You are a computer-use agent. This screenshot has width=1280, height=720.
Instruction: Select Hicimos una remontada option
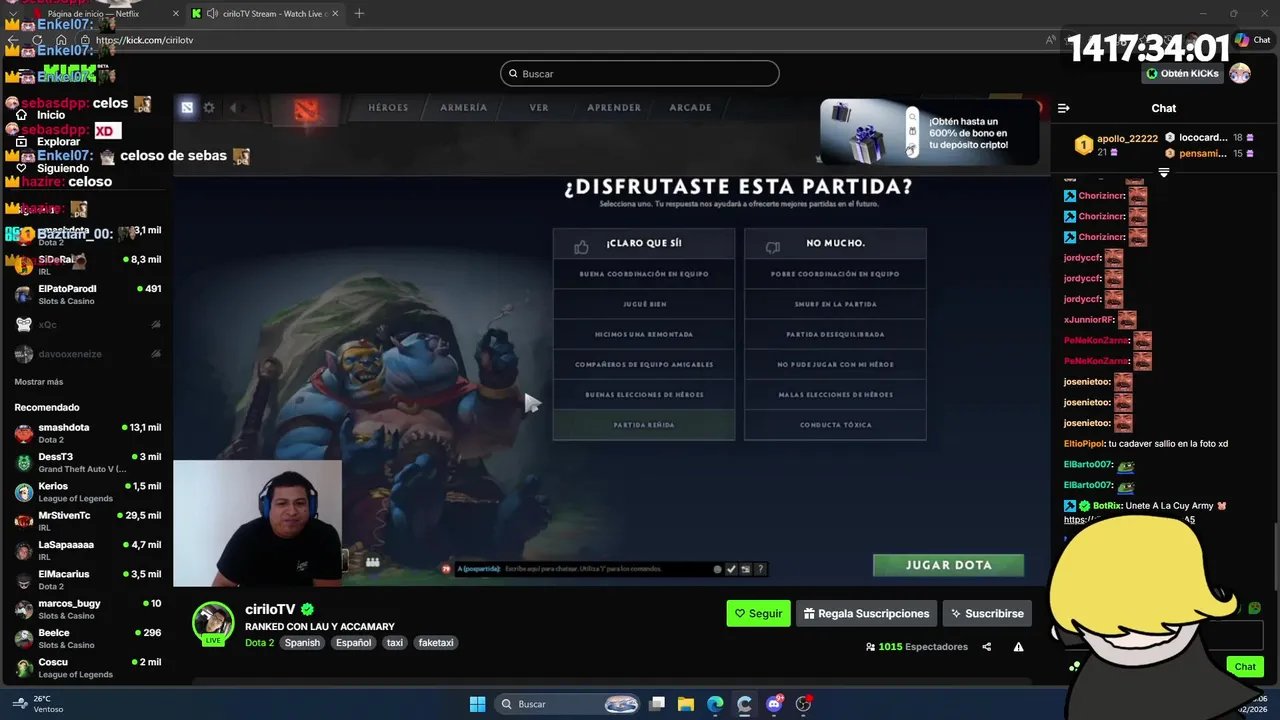[644, 334]
